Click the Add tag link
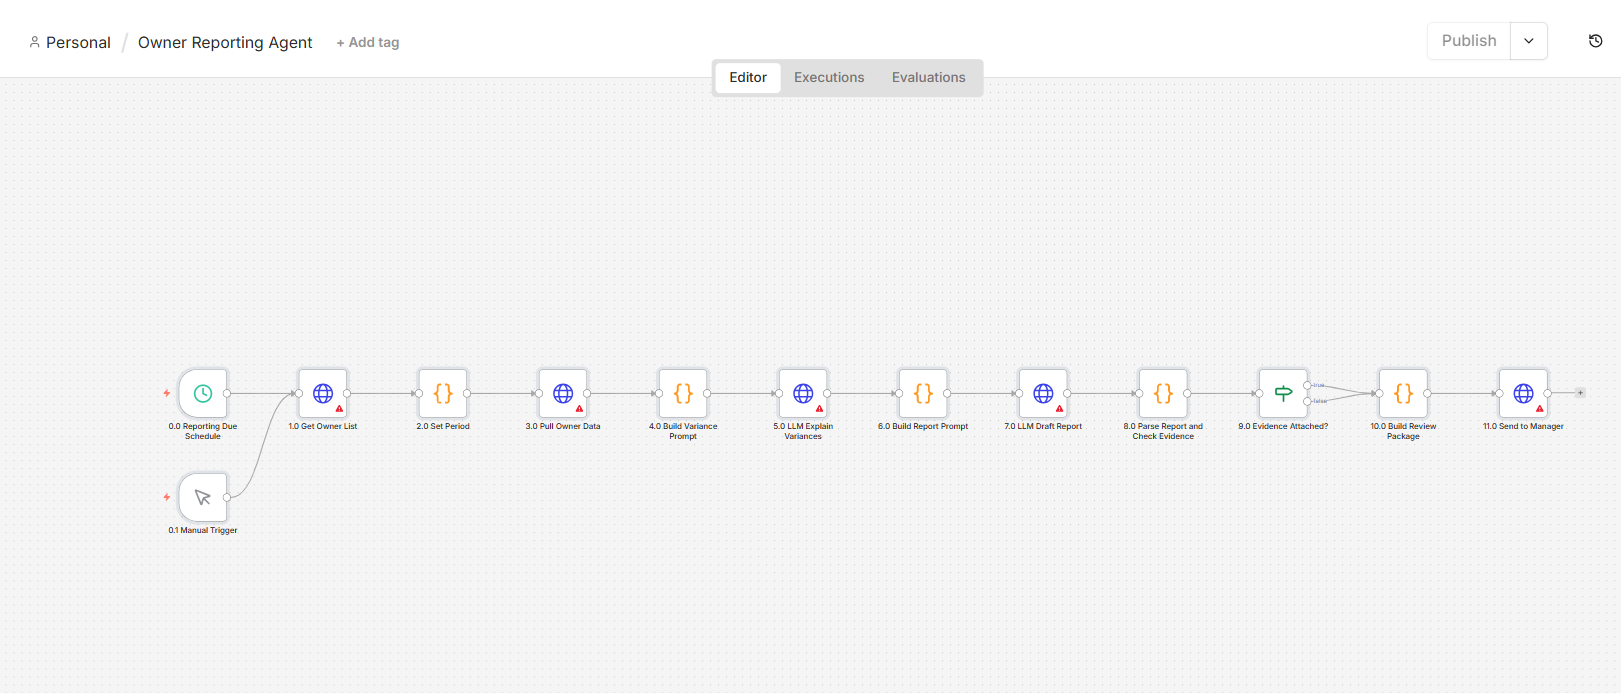The width and height of the screenshot is (1621, 693). click(368, 42)
